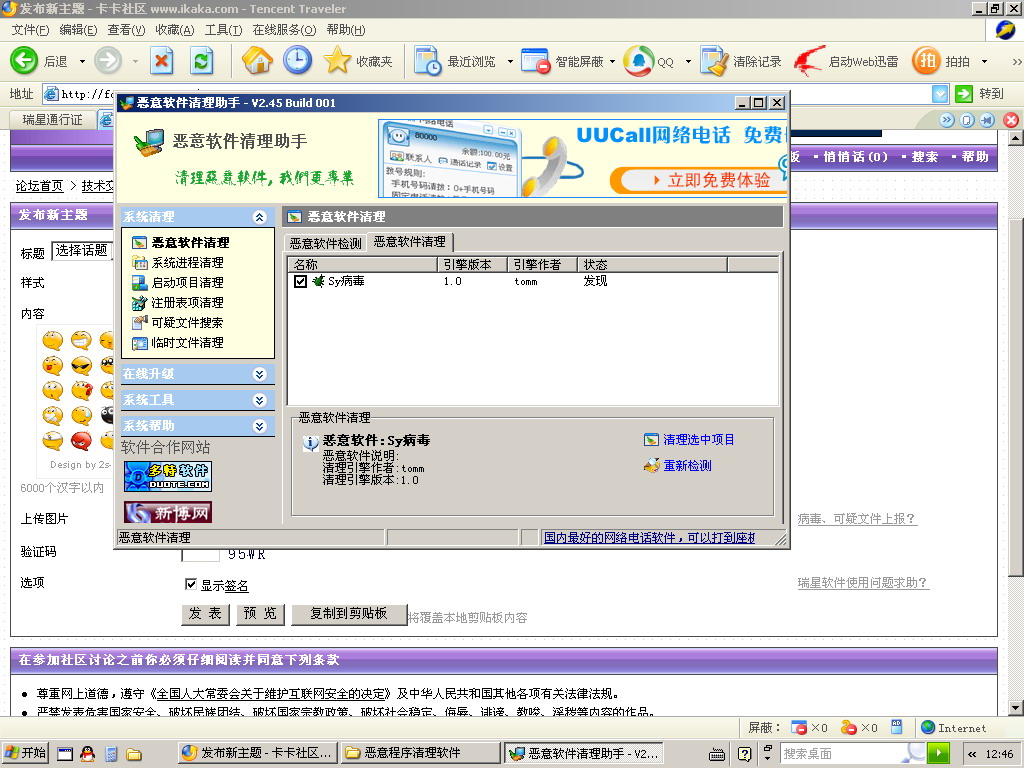The image size is (1024, 768).
Task: Click the show desktop icon in the taskbar quick launch
Action: (65, 754)
